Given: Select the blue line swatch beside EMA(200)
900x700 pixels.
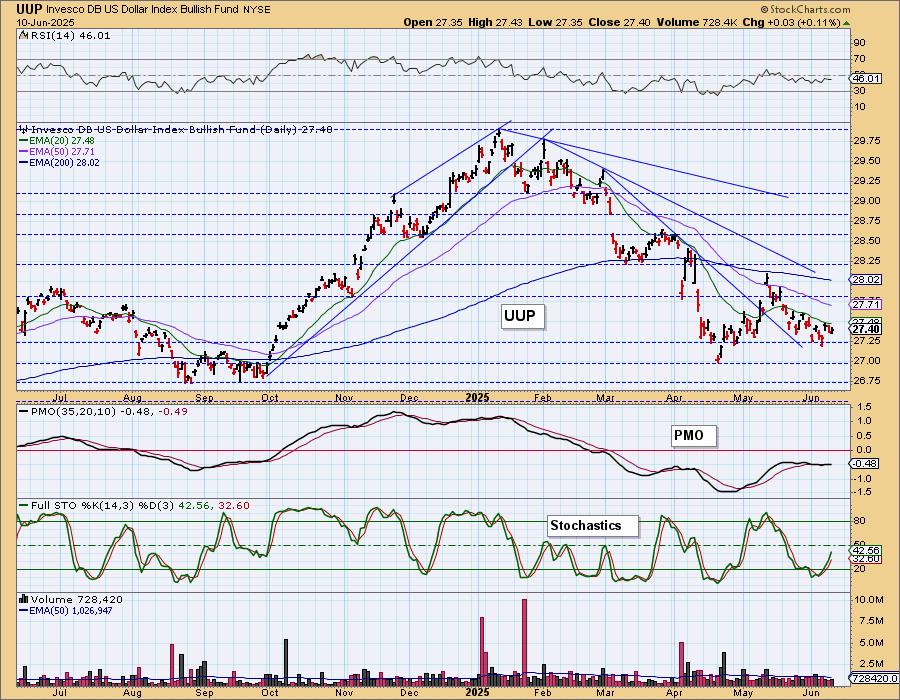Looking at the screenshot, I should [x=24, y=162].
